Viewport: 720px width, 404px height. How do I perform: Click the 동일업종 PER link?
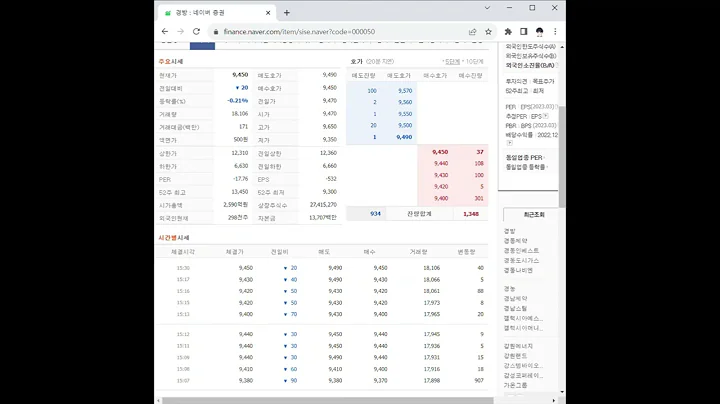click(x=524, y=157)
